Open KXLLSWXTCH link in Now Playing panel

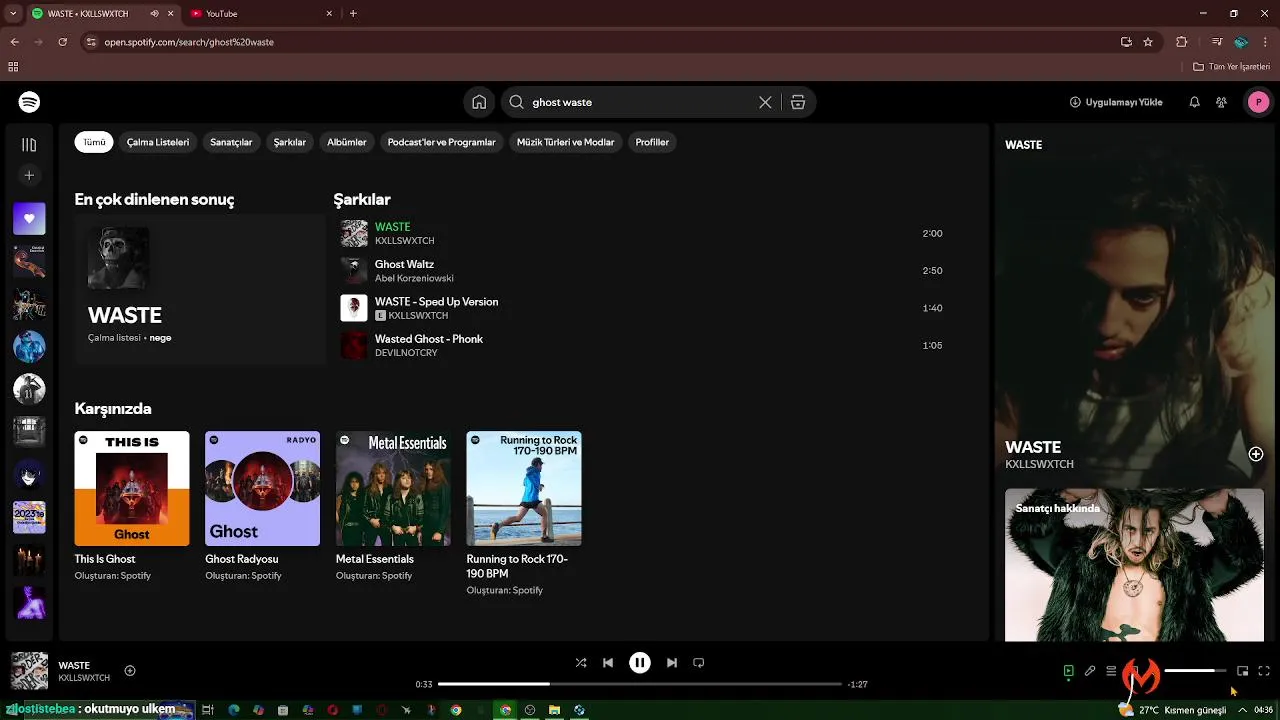point(1039,464)
